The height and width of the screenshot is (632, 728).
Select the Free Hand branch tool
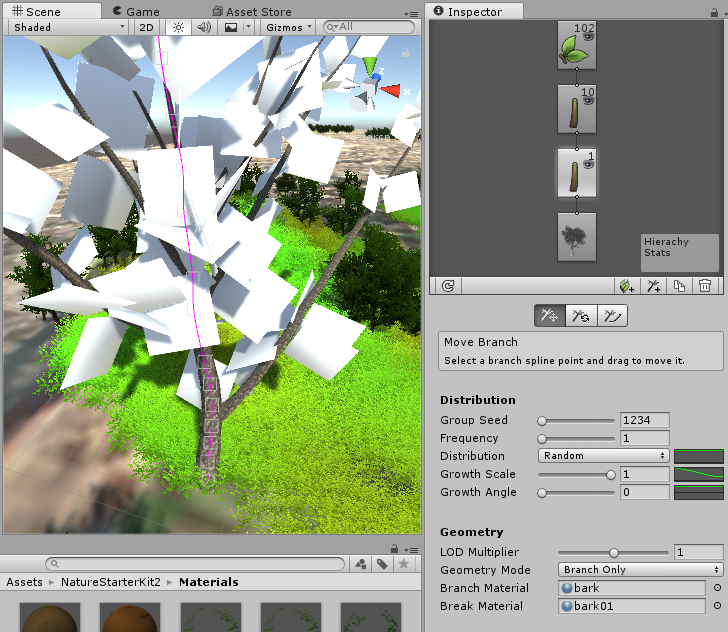(612, 316)
